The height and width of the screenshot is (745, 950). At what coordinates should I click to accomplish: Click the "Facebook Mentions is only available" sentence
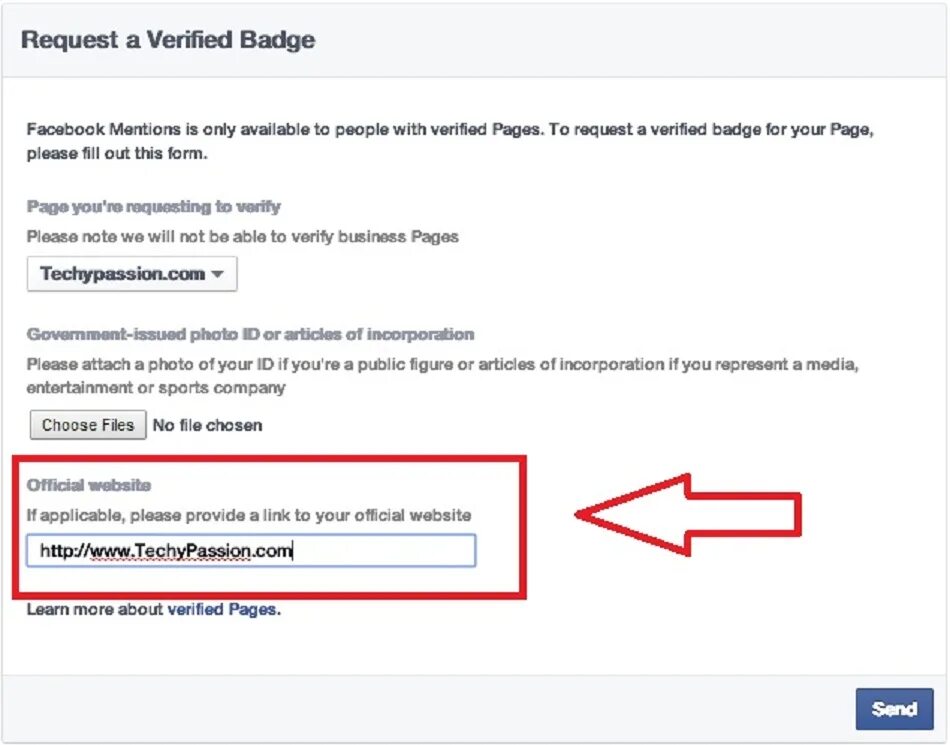[x=285, y=129]
